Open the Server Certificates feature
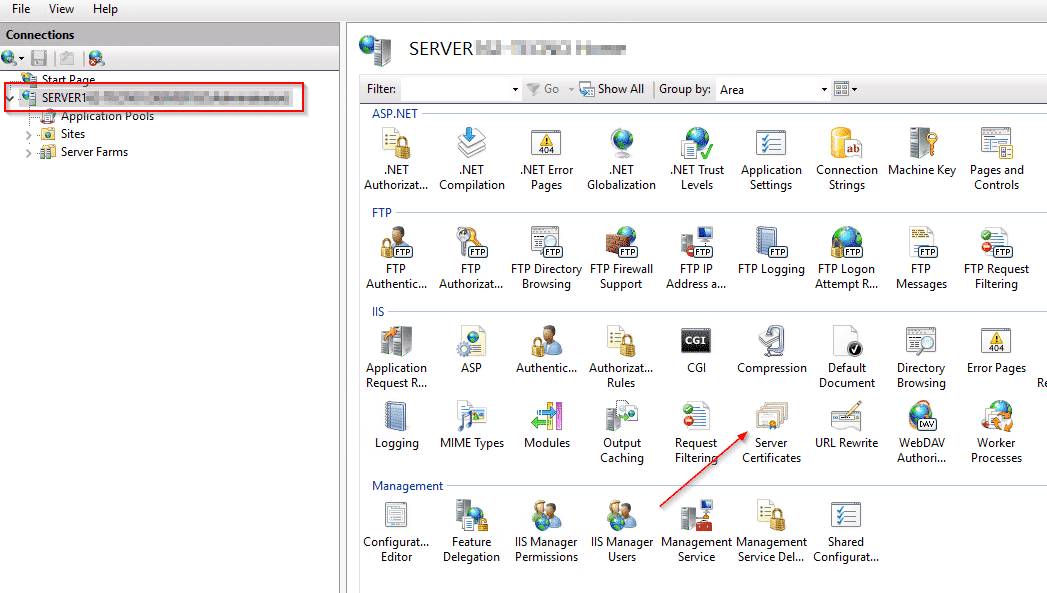The image size is (1047, 593). (x=771, y=431)
